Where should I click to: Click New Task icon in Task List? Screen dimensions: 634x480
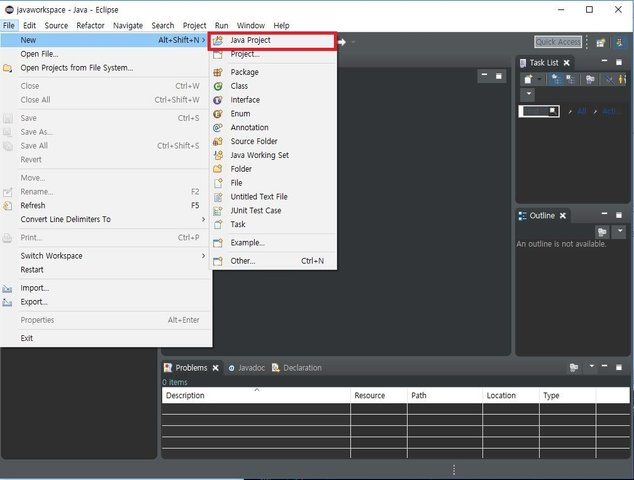pyautogui.click(x=528, y=79)
